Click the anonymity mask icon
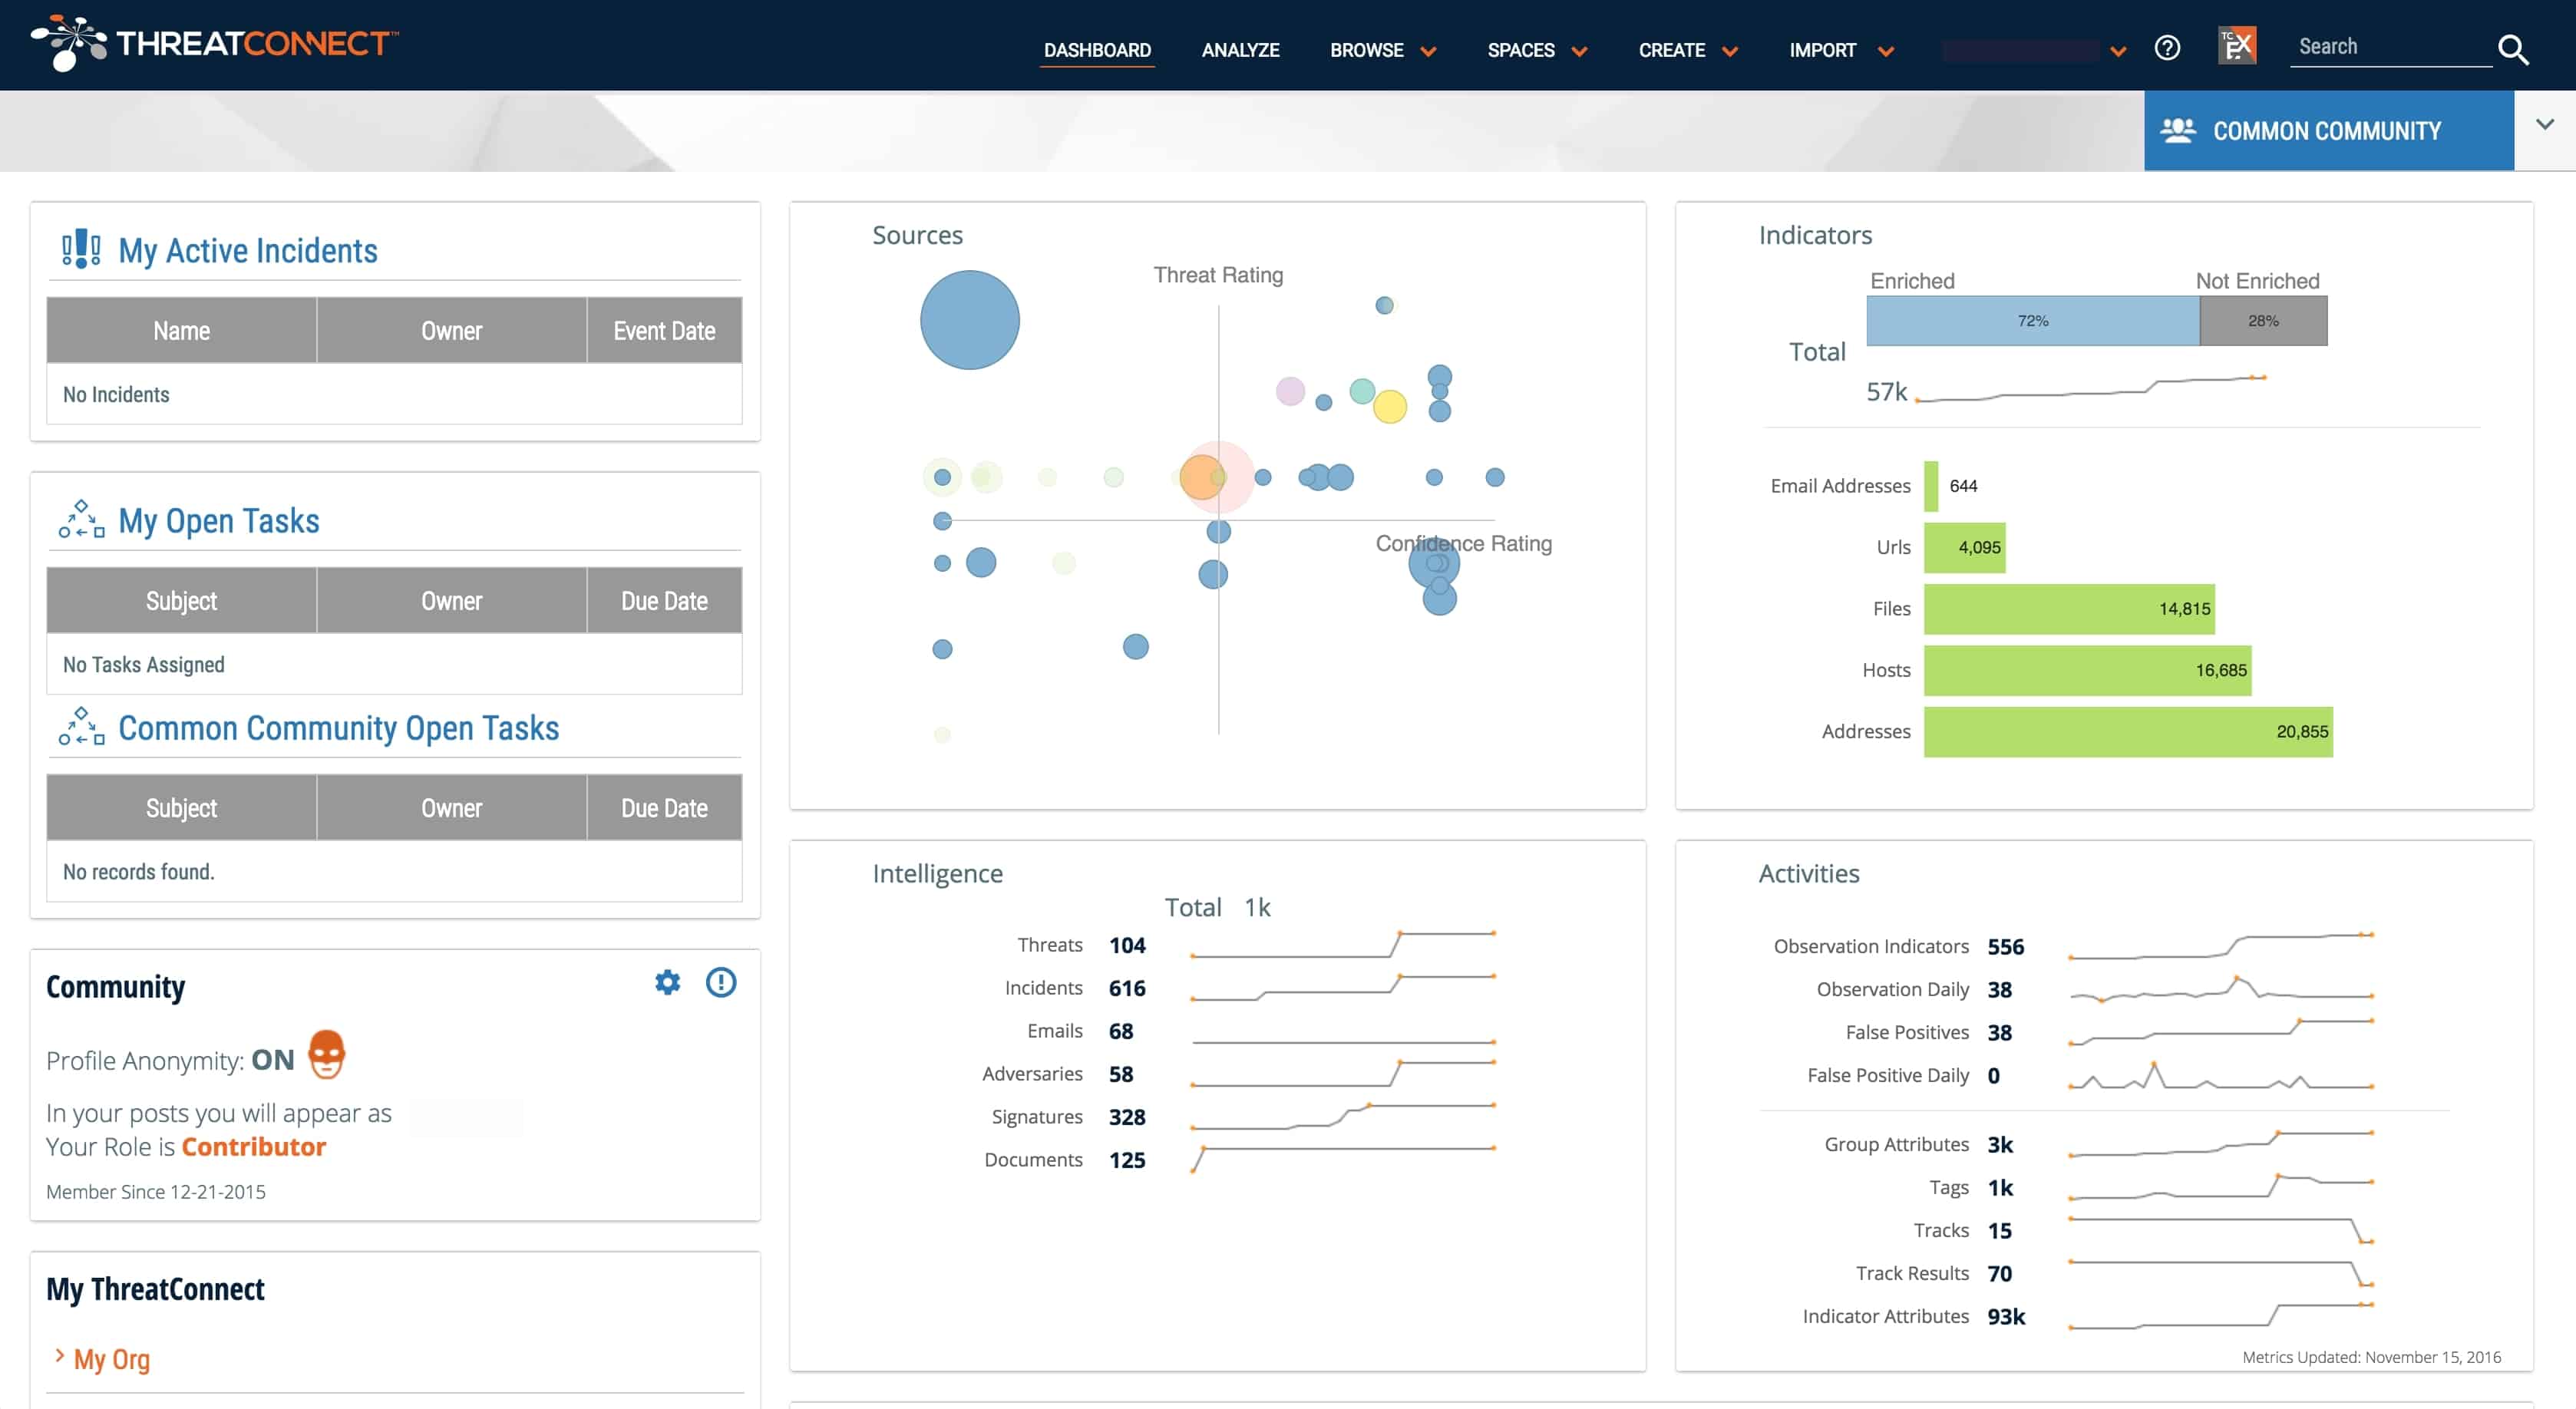 click(x=326, y=1054)
